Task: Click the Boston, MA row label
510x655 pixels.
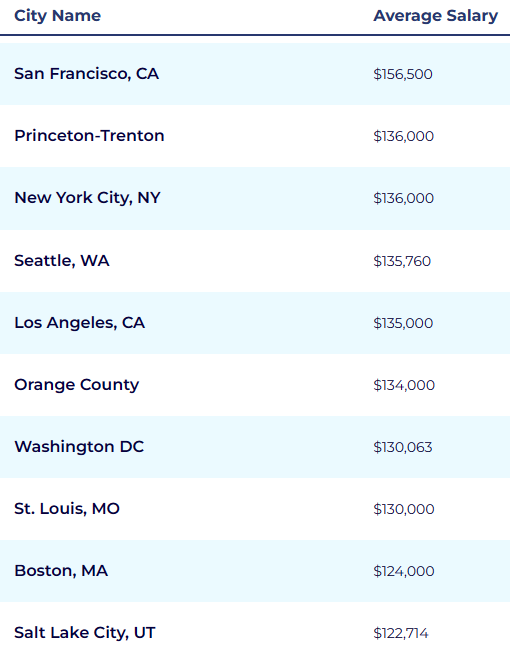Action: coord(61,571)
